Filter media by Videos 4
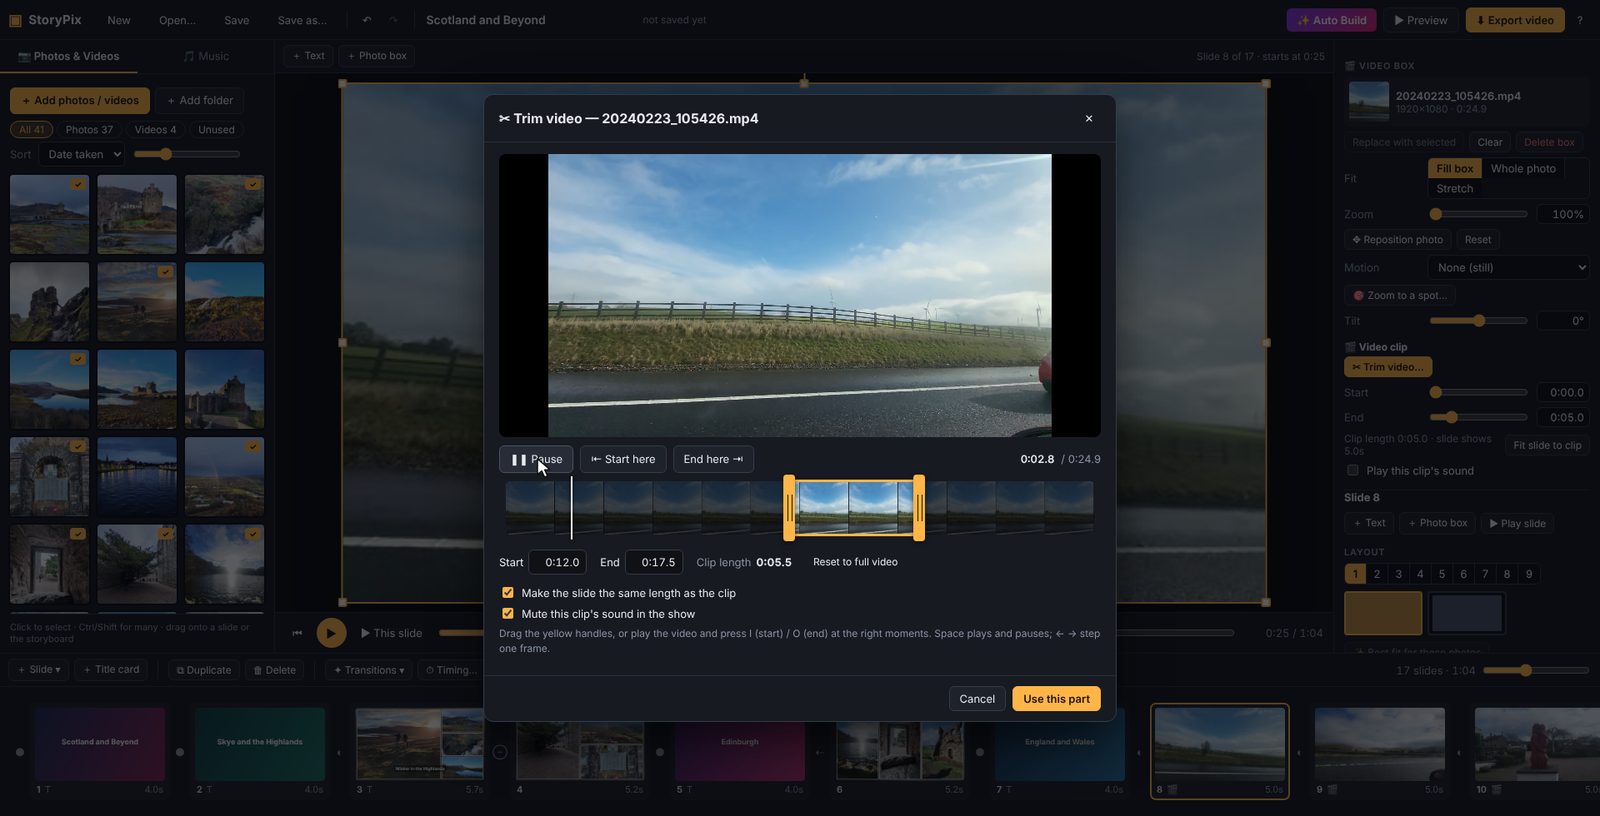 [155, 129]
